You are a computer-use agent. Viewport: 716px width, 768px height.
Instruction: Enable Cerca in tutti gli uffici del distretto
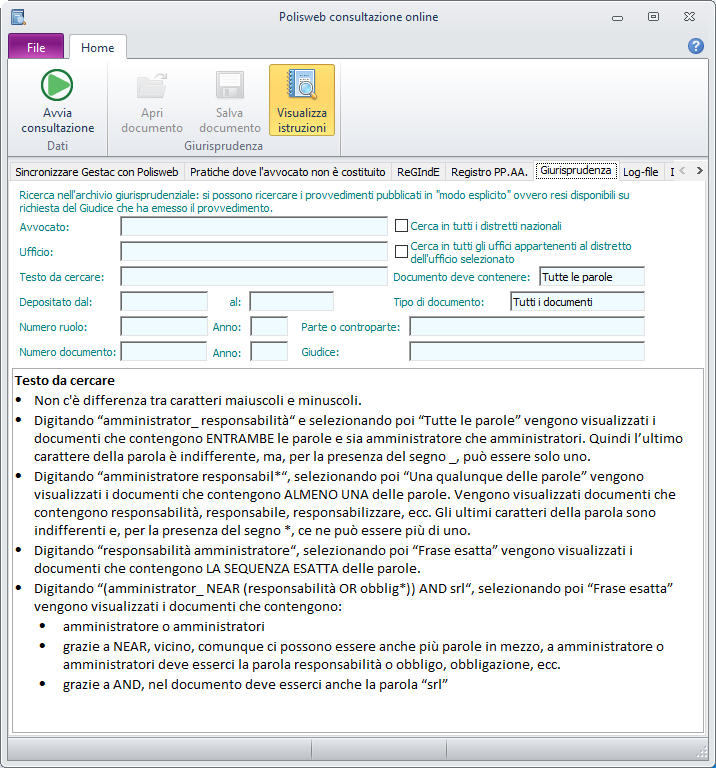(401, 251)
